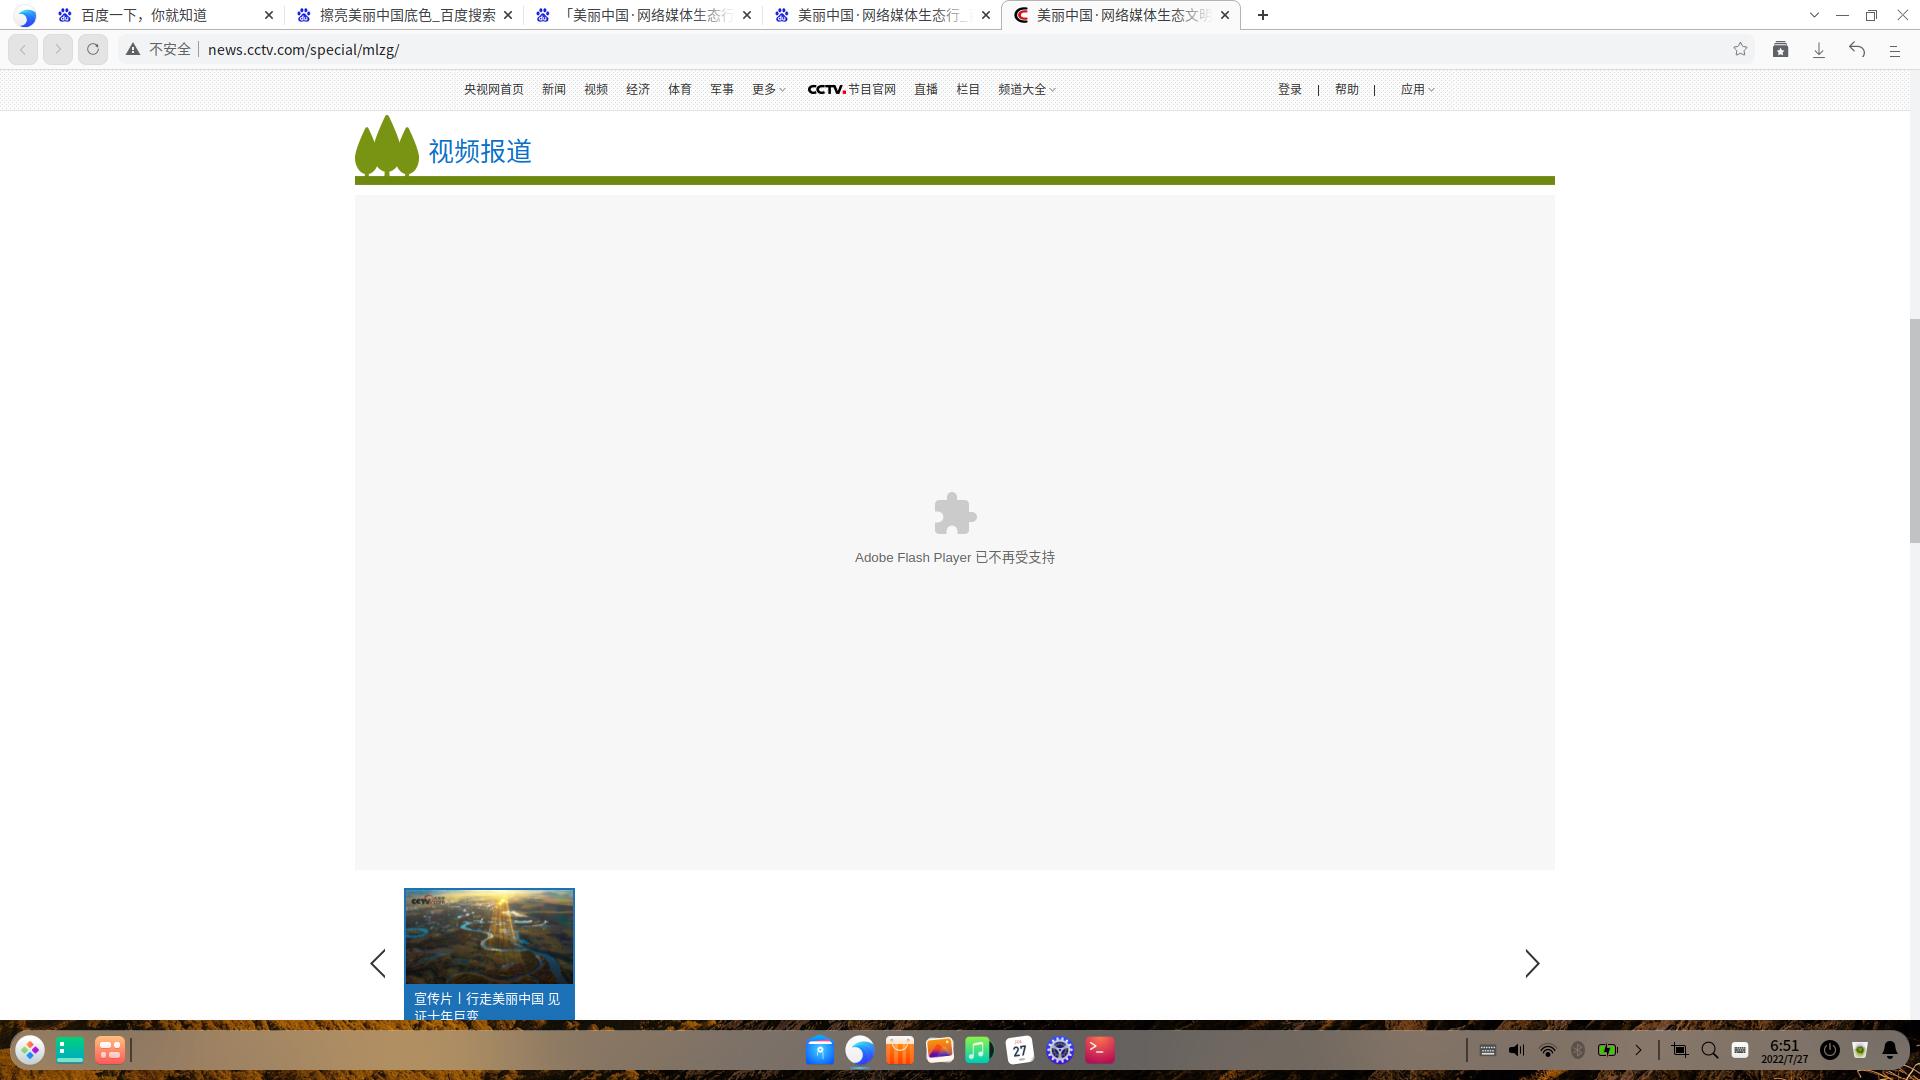
Task: Expand the 频道大全 dropdown
Action: 1026,89
